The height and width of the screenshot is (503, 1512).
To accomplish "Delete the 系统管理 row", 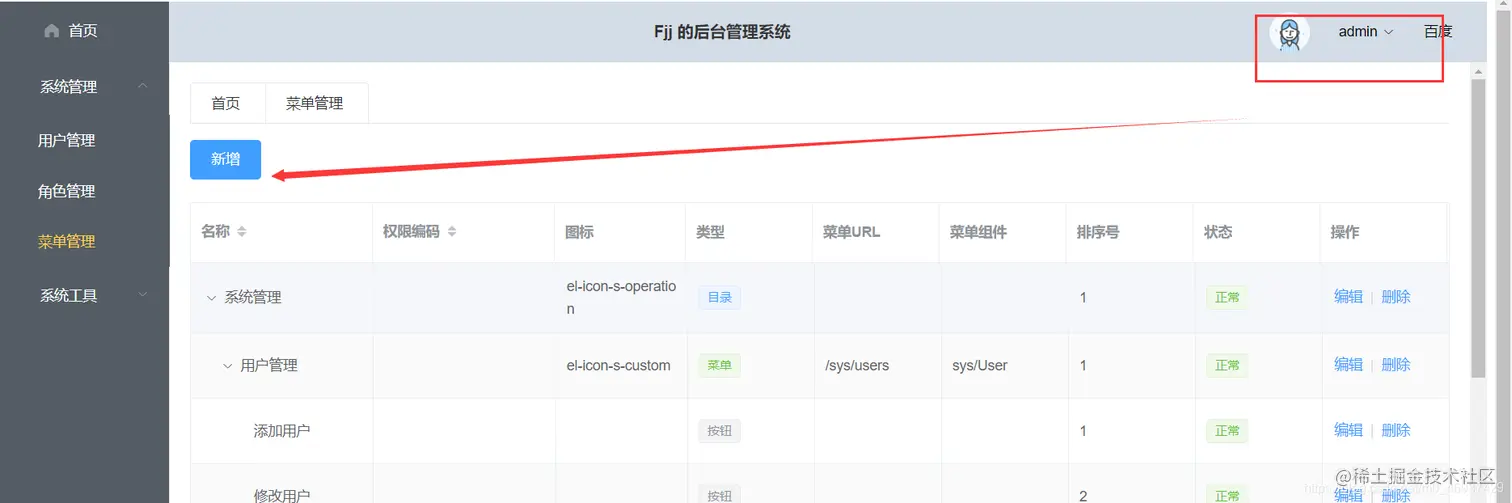I will click(1396, 297).
